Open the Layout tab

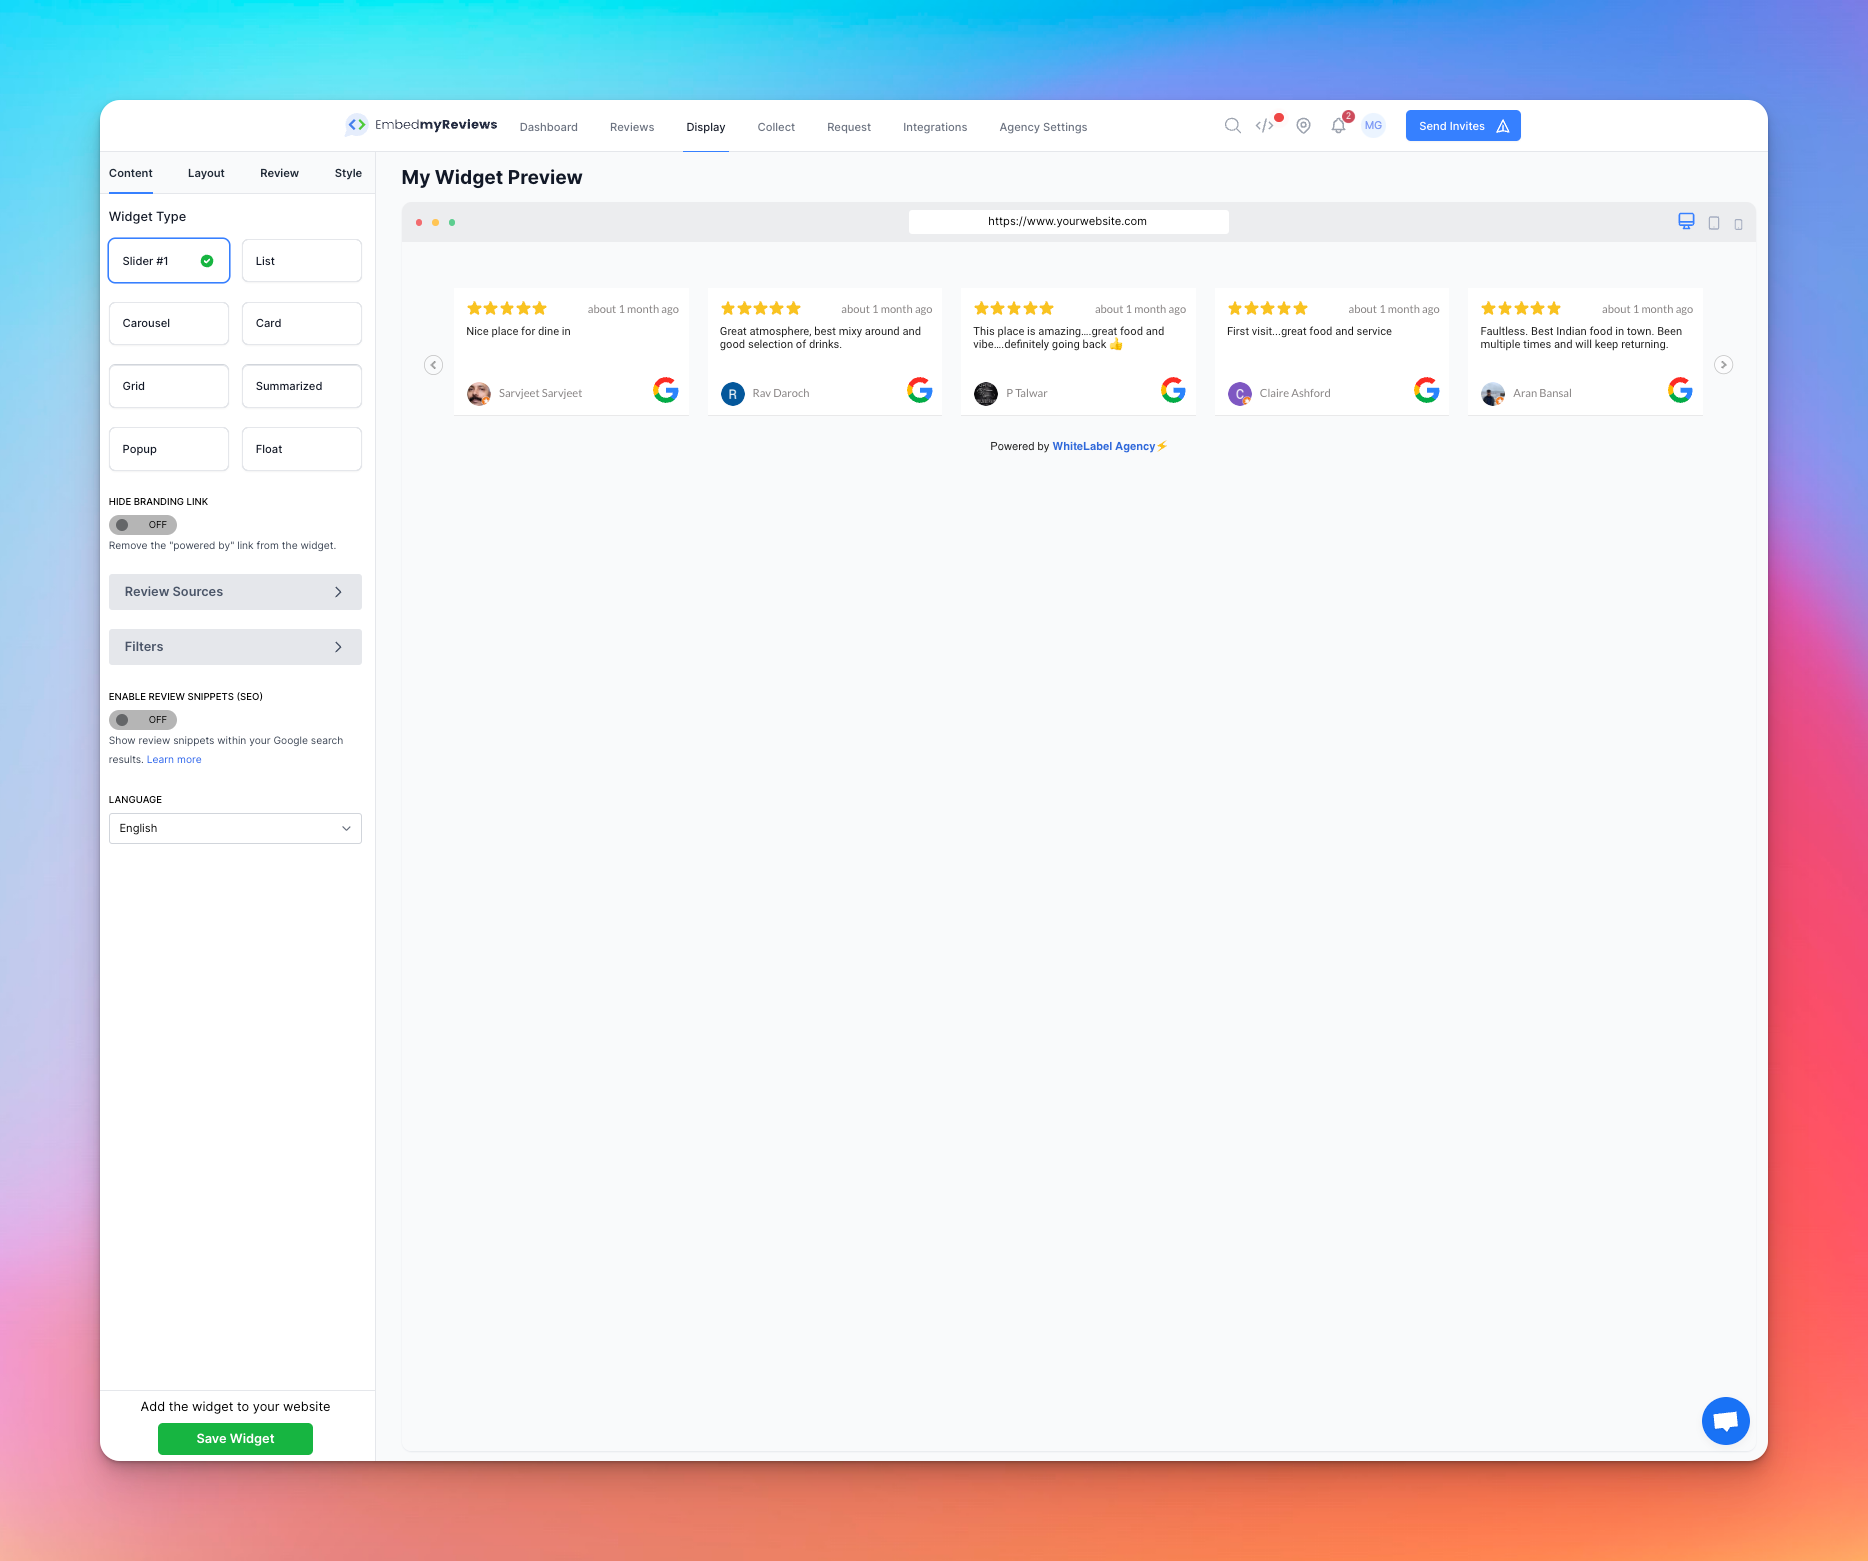coord(206,173)
